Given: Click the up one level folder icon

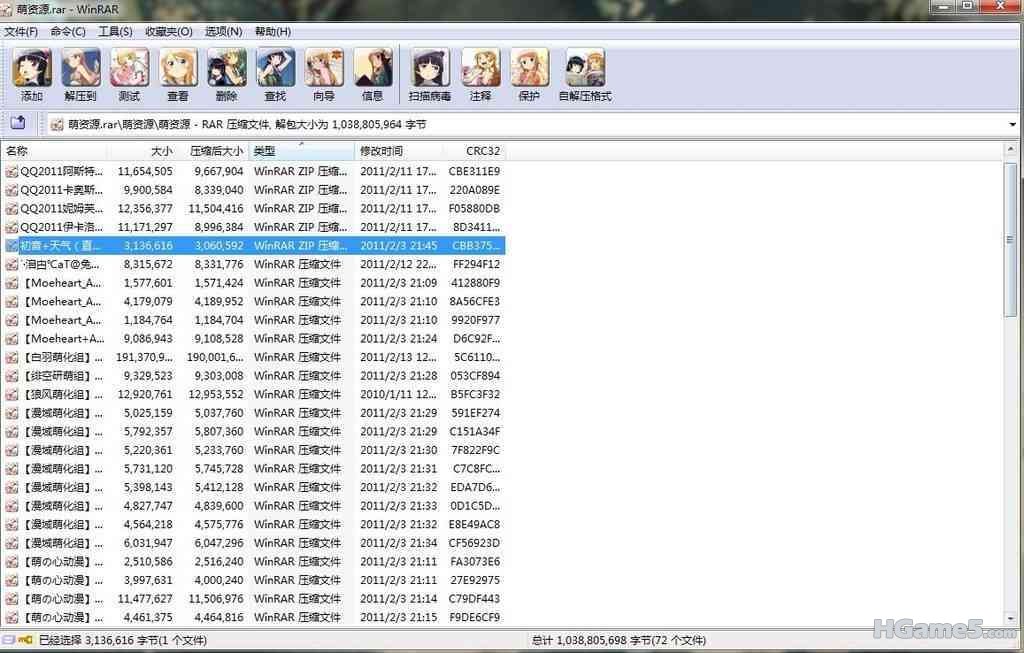Looking at the screenshot, I should pyautogui.click(x=18, y=124).
